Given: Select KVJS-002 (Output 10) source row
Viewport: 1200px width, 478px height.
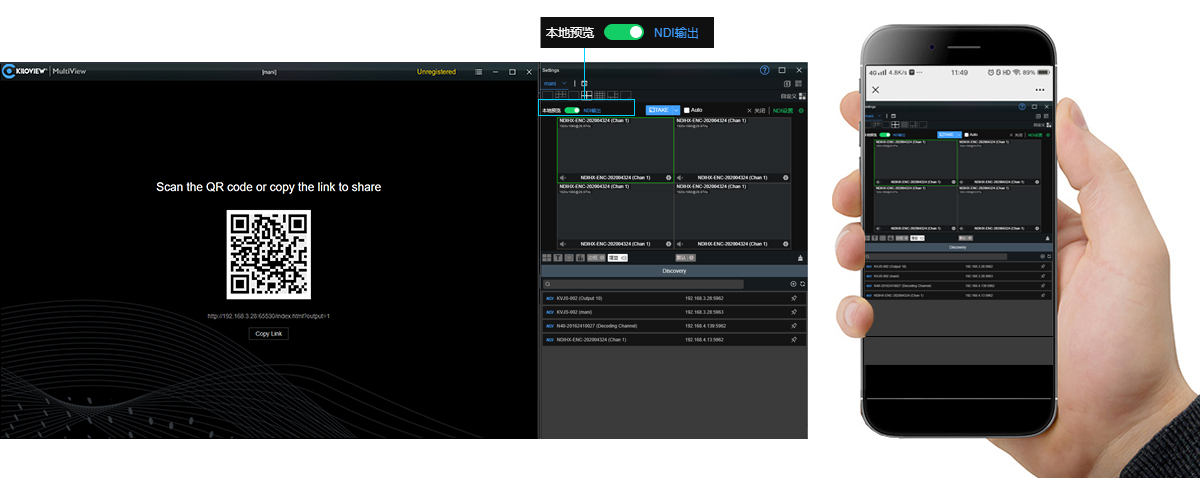Looking at the screenshot, I should [x=674, y=298].
